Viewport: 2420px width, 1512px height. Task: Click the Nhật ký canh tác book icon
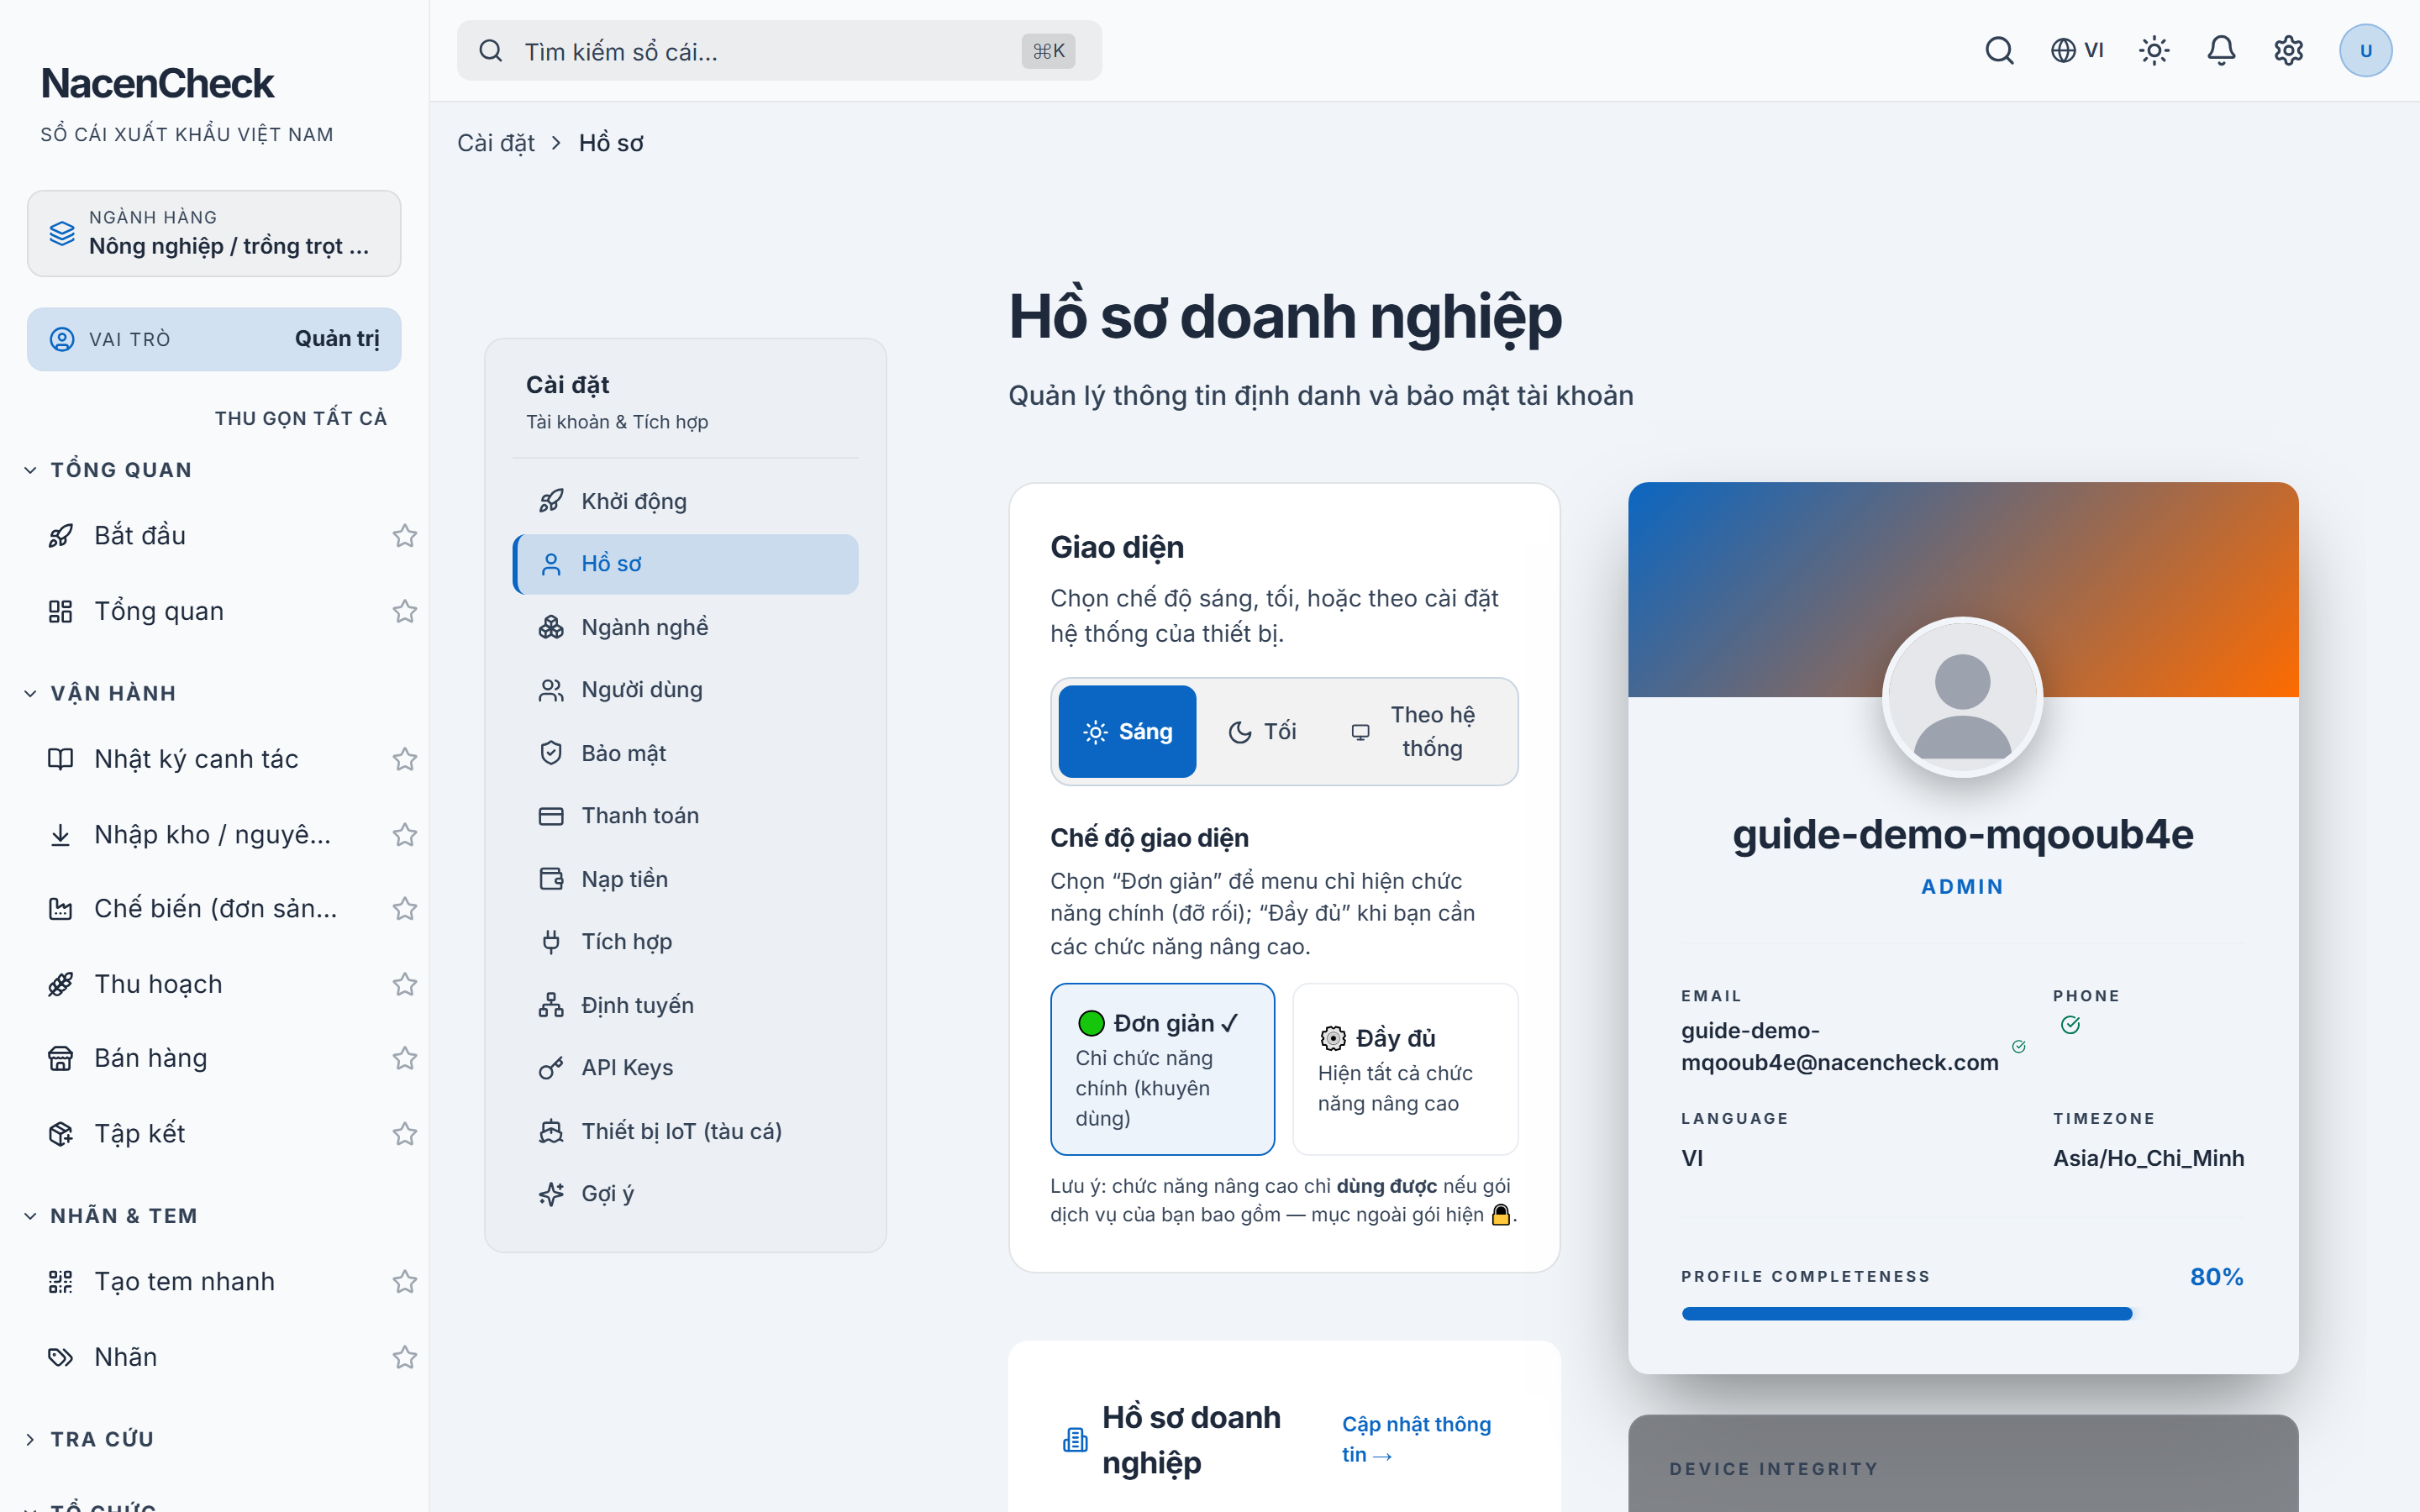(60, 759)
